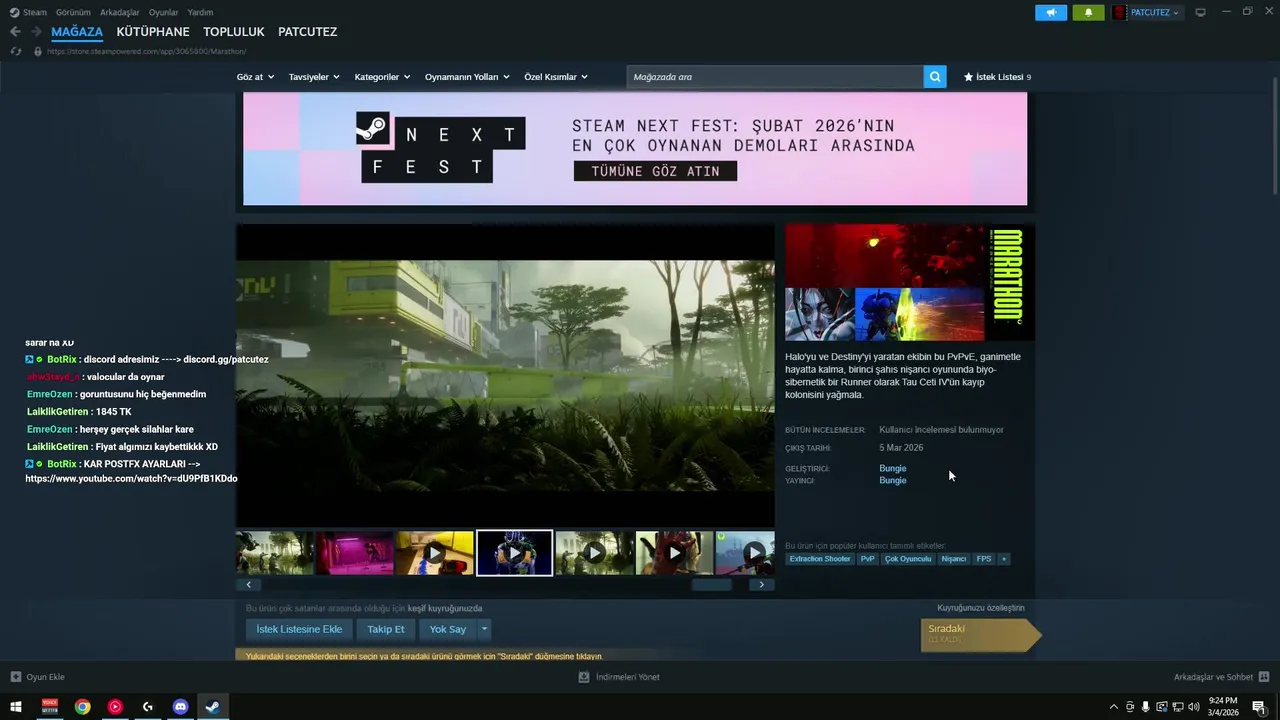This screenshot has width=1280, height=720.
Task: Click the blue magnifier search button
Action: click(x=935, y=77)
